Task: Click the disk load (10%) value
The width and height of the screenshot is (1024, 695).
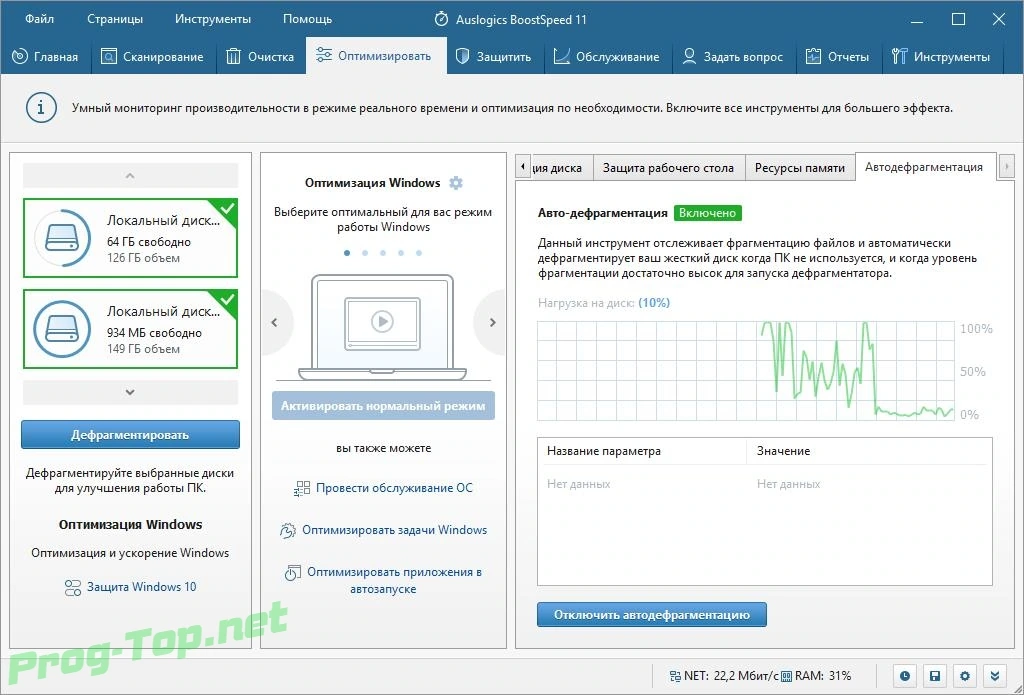Action: [x=654, y=303]
